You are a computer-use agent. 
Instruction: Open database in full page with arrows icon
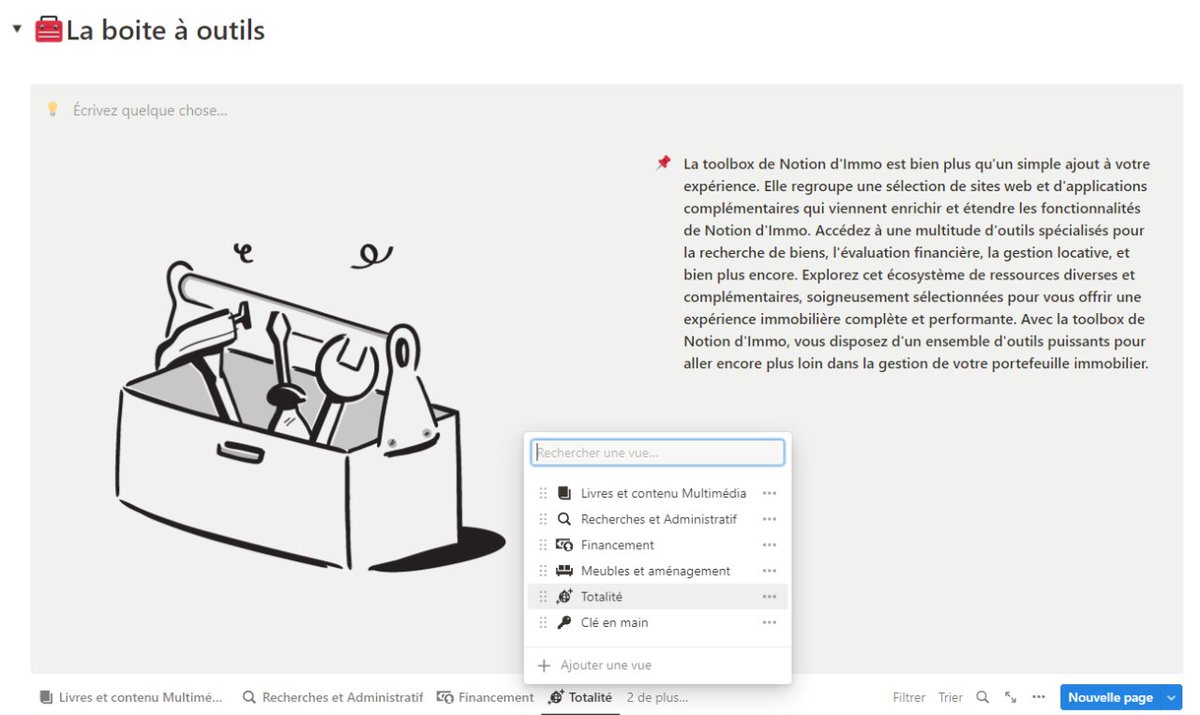click(x=1011, y=698)
